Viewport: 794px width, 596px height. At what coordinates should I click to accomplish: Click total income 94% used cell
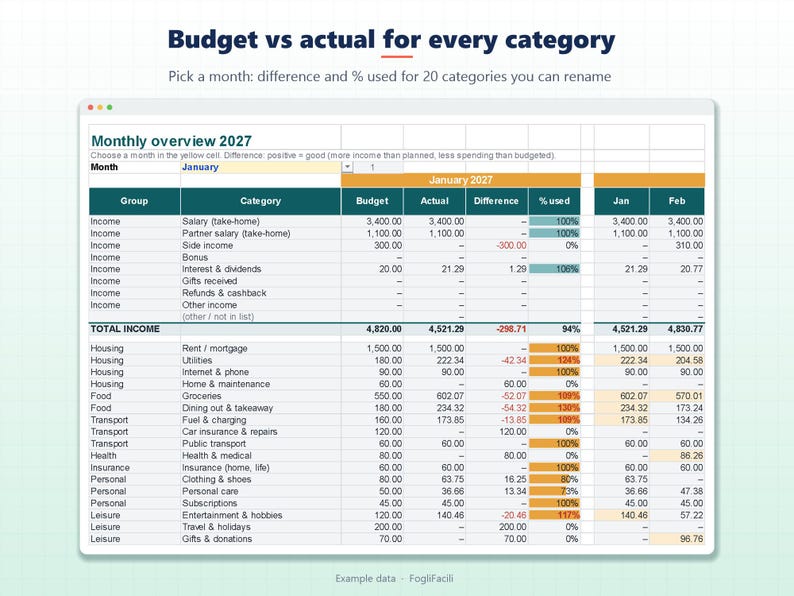click(554, 329)
